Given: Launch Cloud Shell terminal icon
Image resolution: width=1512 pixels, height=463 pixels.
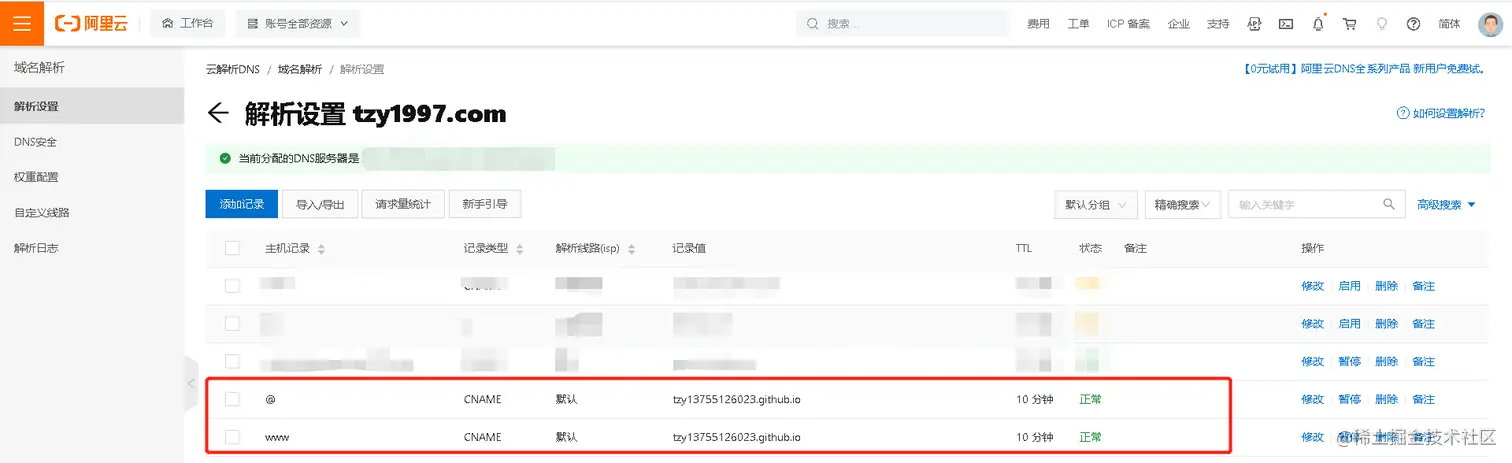Looking at the screenshot, I should (x=1286, y=23).
